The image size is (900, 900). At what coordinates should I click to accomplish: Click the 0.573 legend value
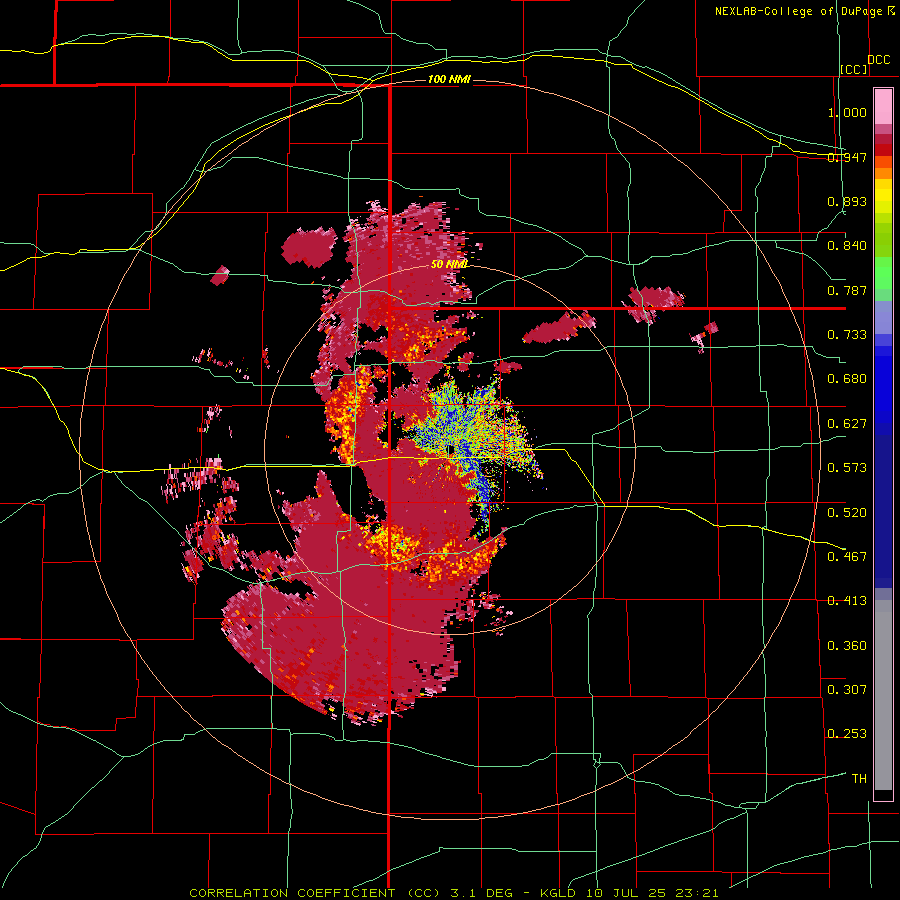(847, 468)
